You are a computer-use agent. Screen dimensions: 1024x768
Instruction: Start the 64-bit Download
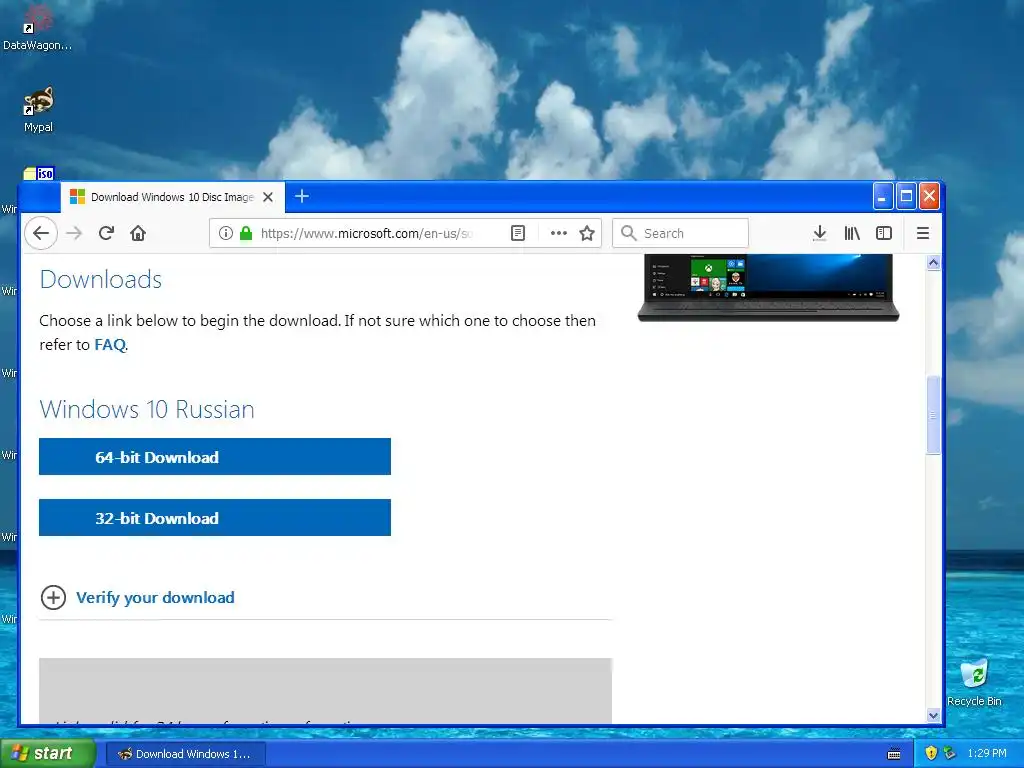(215, 456)
